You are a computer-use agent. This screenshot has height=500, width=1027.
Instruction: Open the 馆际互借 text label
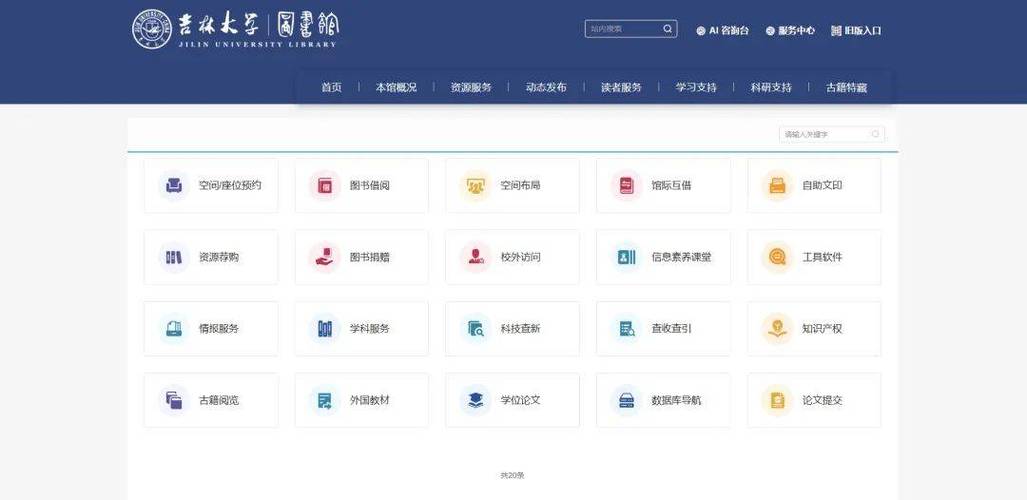(x=671, y=185)
